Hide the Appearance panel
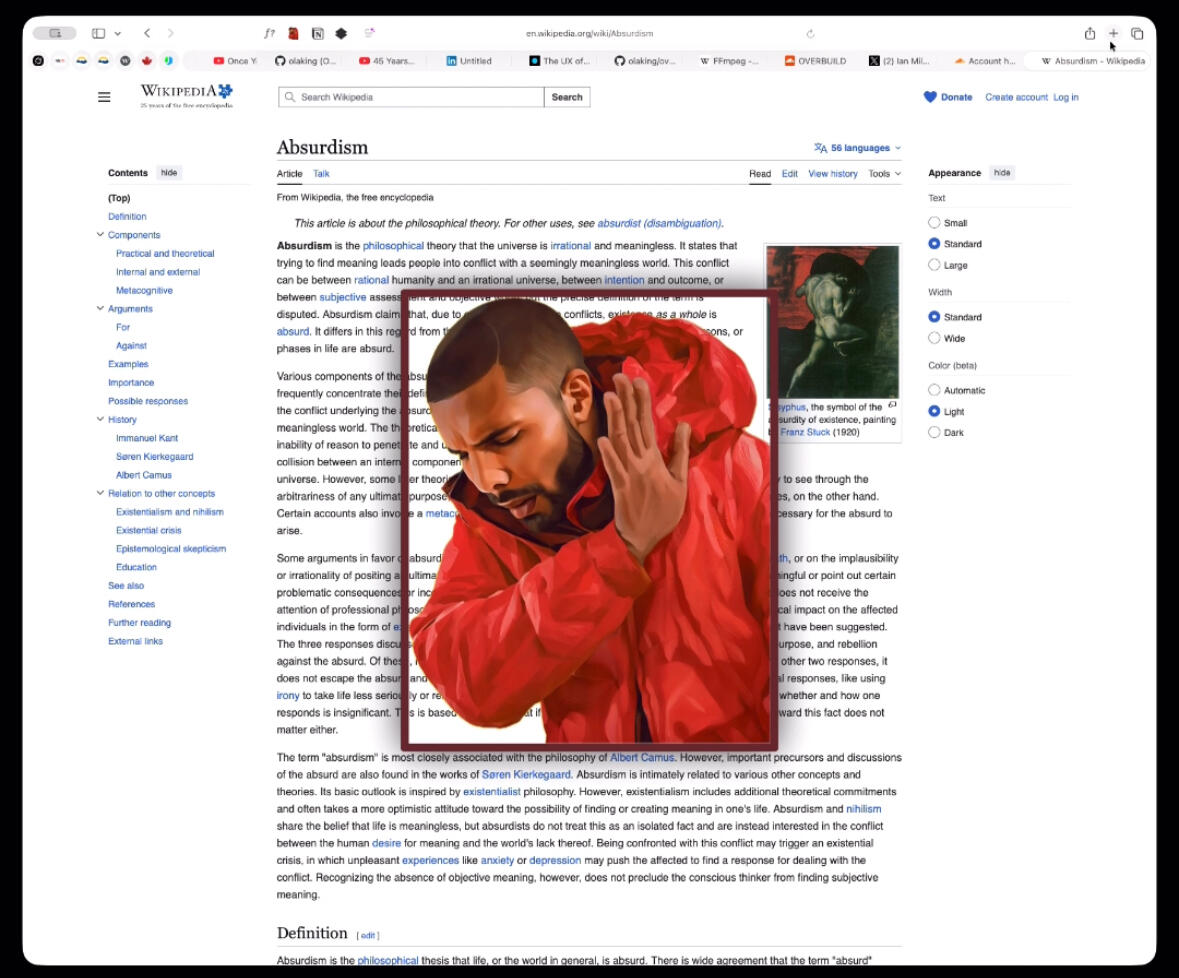The image size is (1179, 978). (1002, 172)
